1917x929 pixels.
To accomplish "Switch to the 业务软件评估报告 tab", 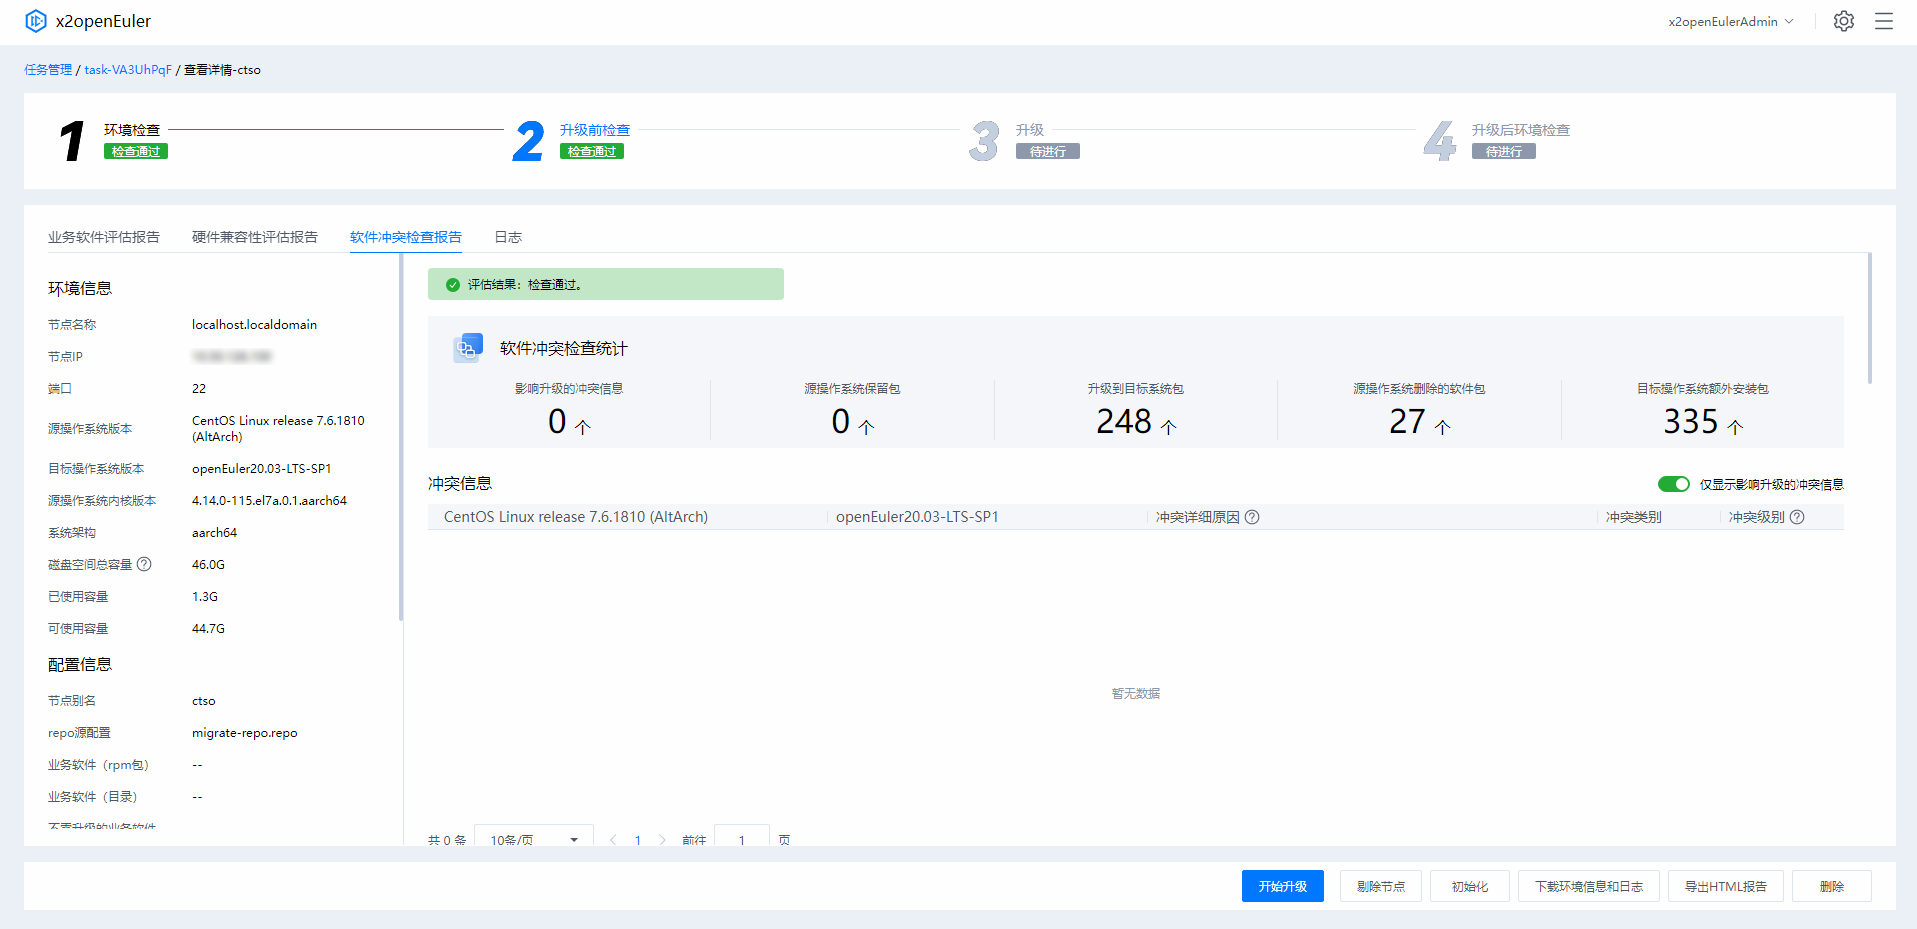I will pyautogui.click(x=104, y=237).
